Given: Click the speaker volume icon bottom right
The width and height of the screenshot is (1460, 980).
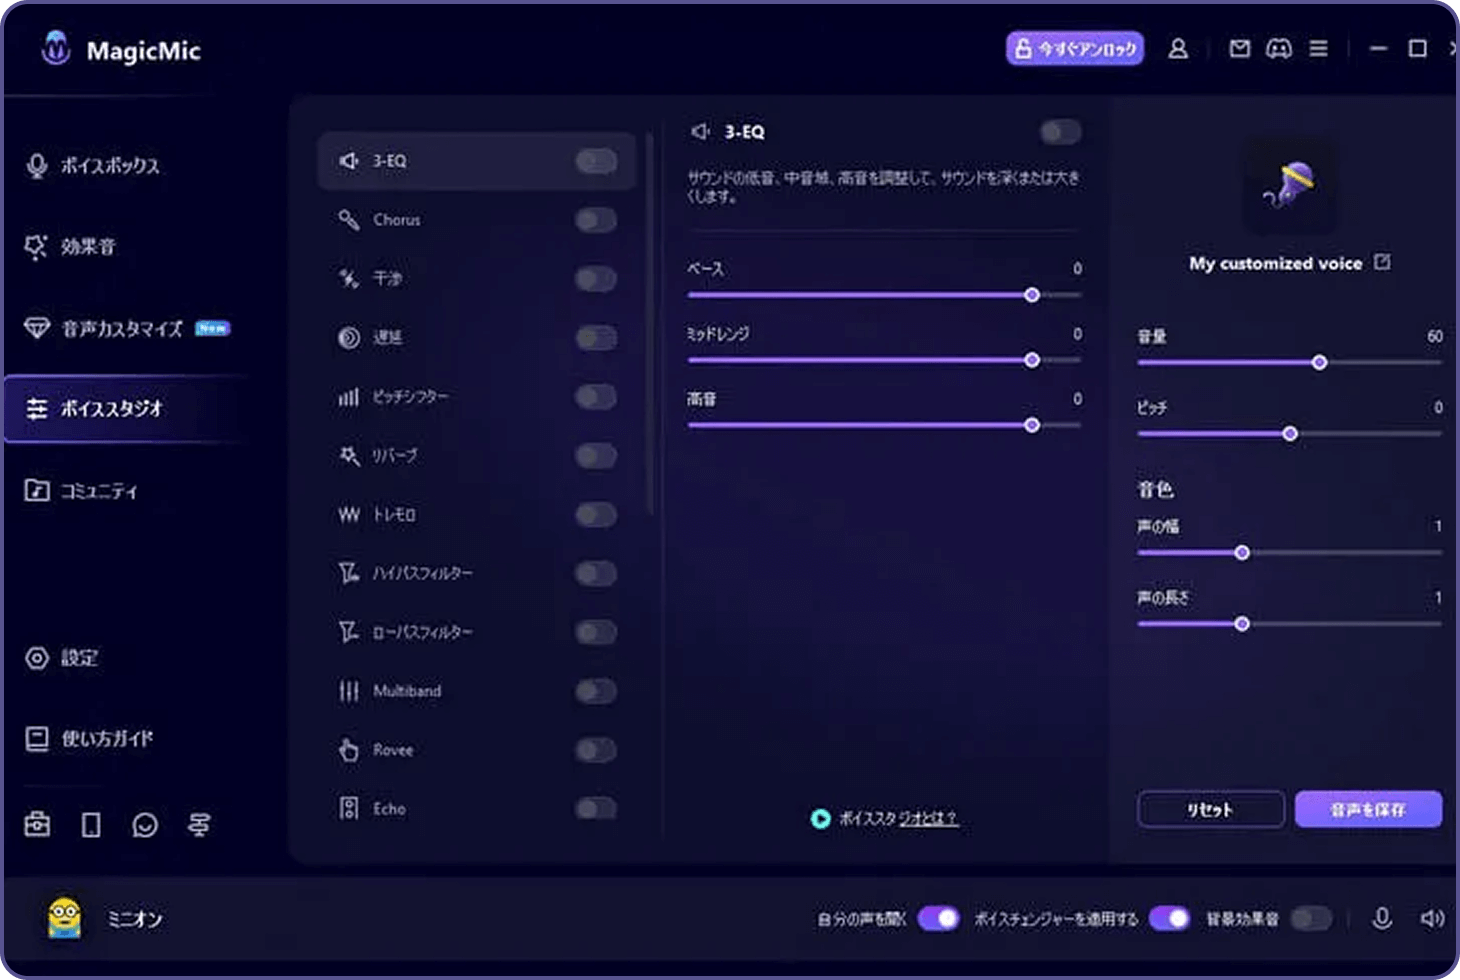Looking at the screenshot, I should [x=1430, y=916].
